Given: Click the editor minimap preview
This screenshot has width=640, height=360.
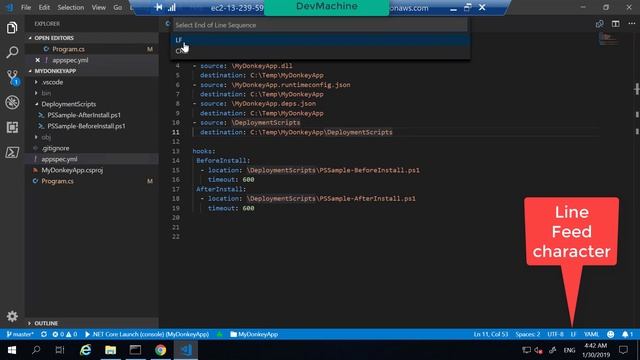Looking at the screenshot, I should pos(608,39).
